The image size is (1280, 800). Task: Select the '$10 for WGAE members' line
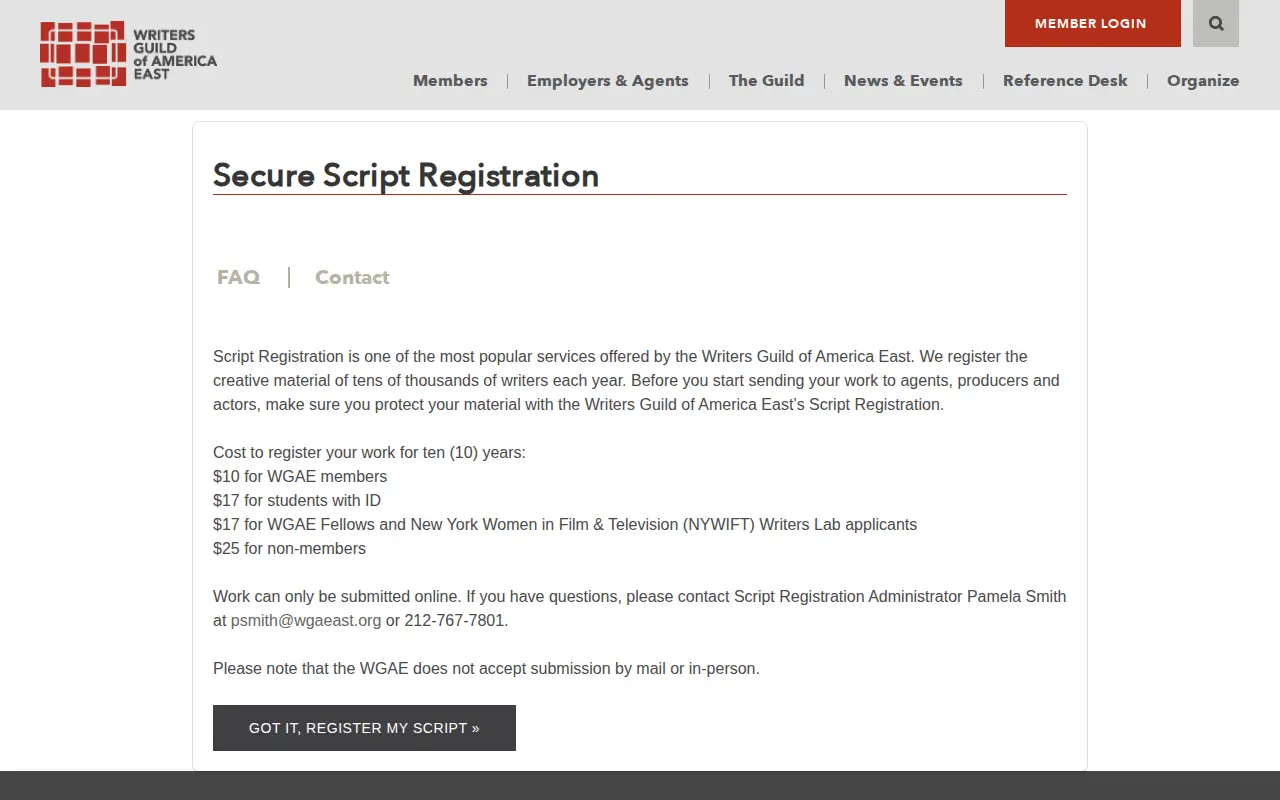pyautogui.click(x=300, y=476)
